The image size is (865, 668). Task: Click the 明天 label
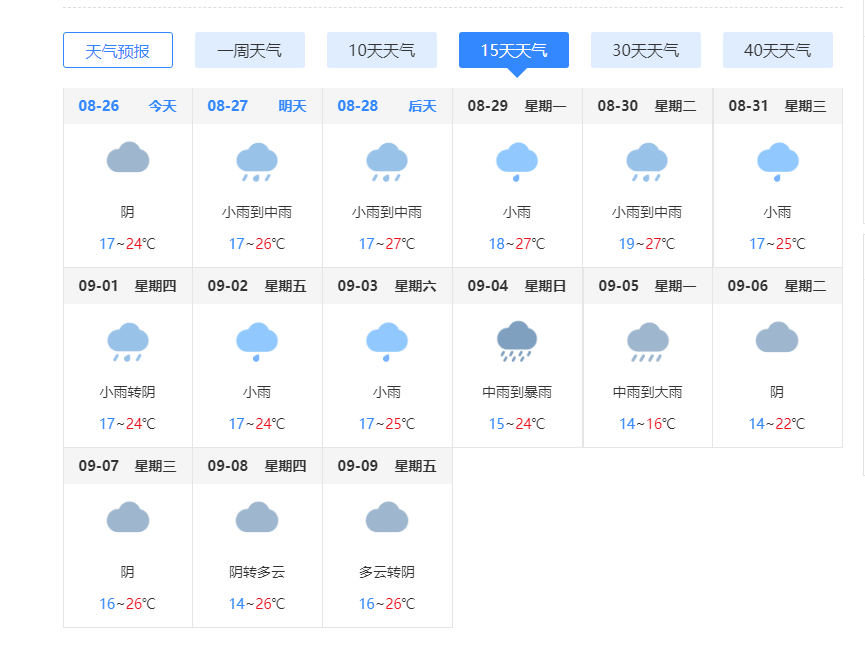(292, 106)
